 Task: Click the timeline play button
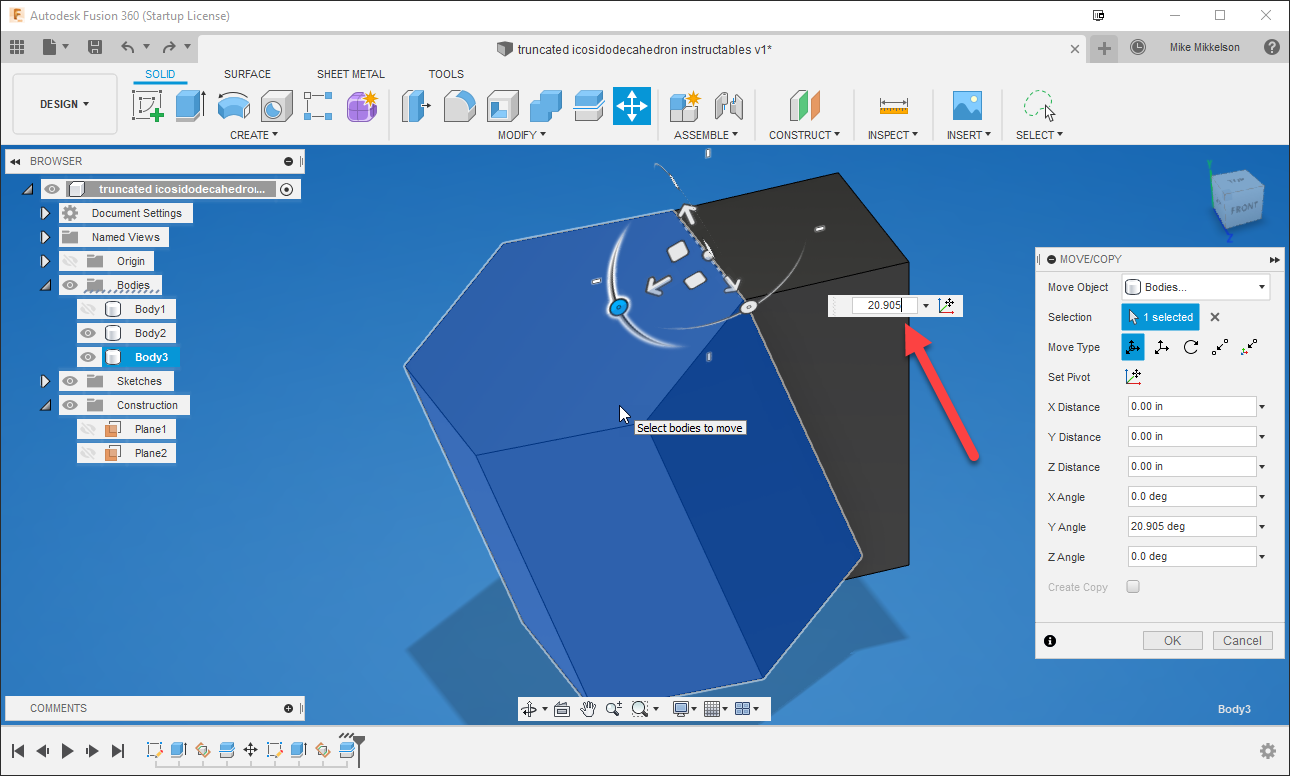66,750
